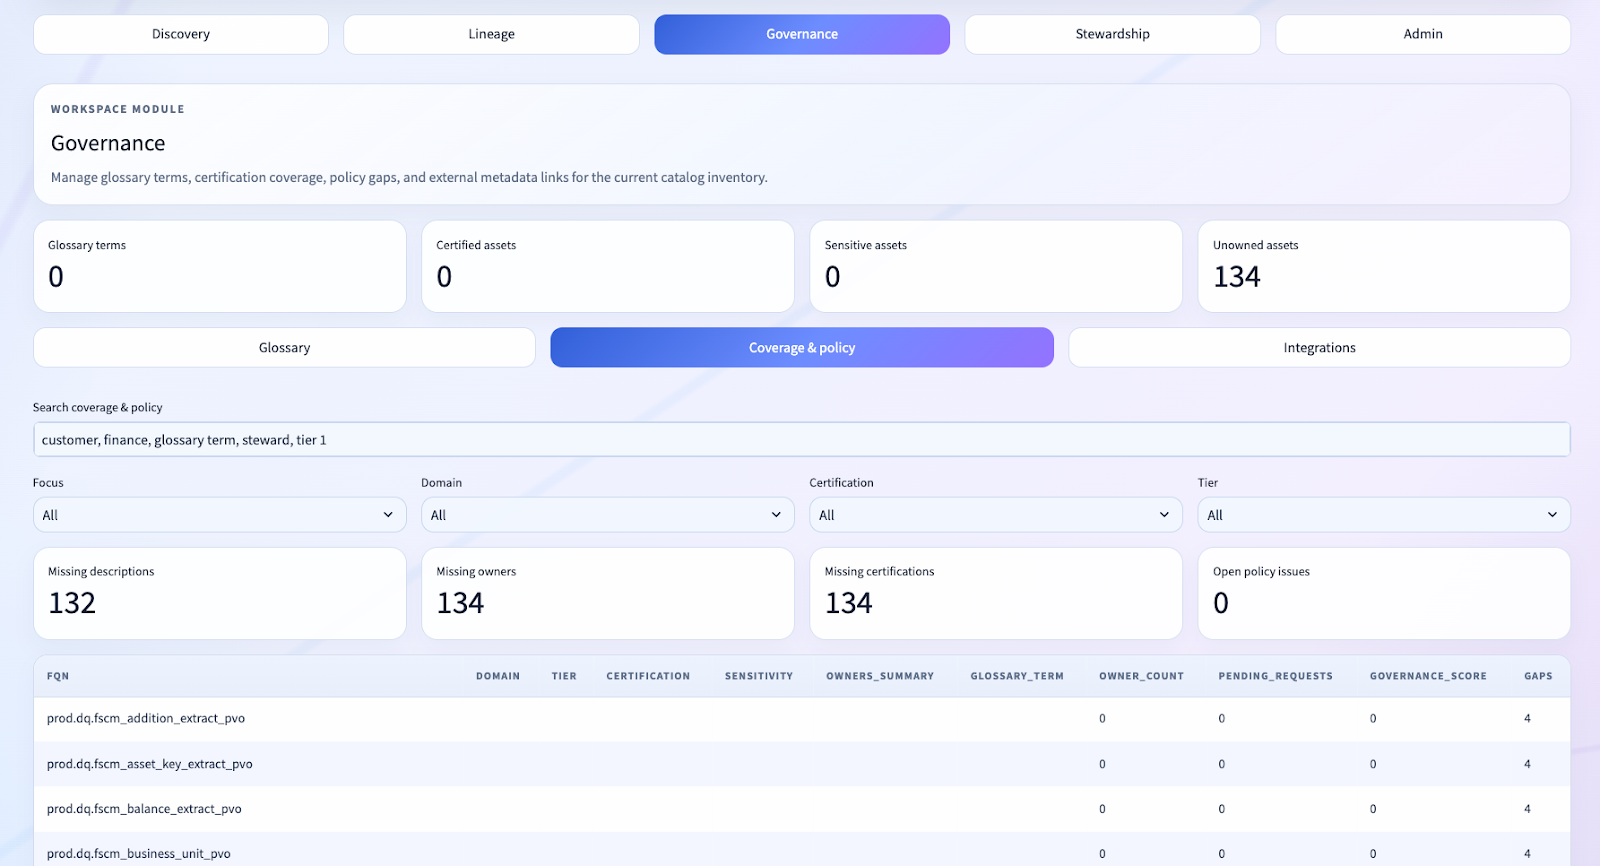Open row prod.dq.fscm_addition_extract_pvo
Screen dimensions: 1600x866
pos(146,718)
